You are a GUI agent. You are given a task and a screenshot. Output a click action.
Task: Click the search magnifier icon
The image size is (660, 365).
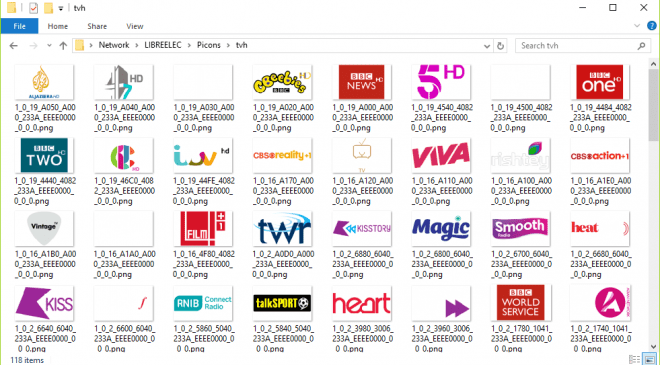click(x=641, y=46)
